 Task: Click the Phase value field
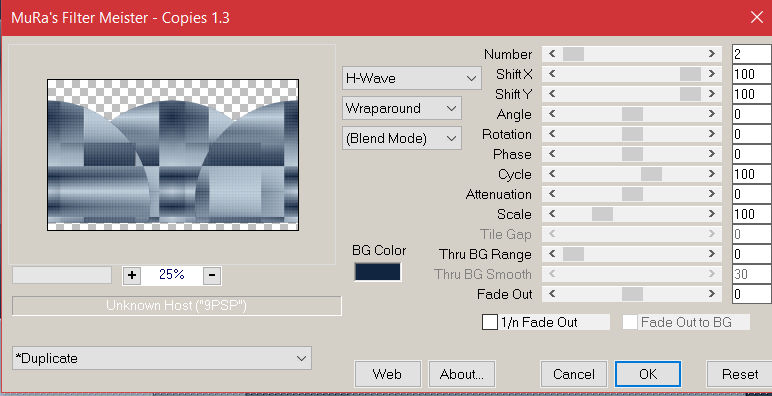tap(752, 154)
